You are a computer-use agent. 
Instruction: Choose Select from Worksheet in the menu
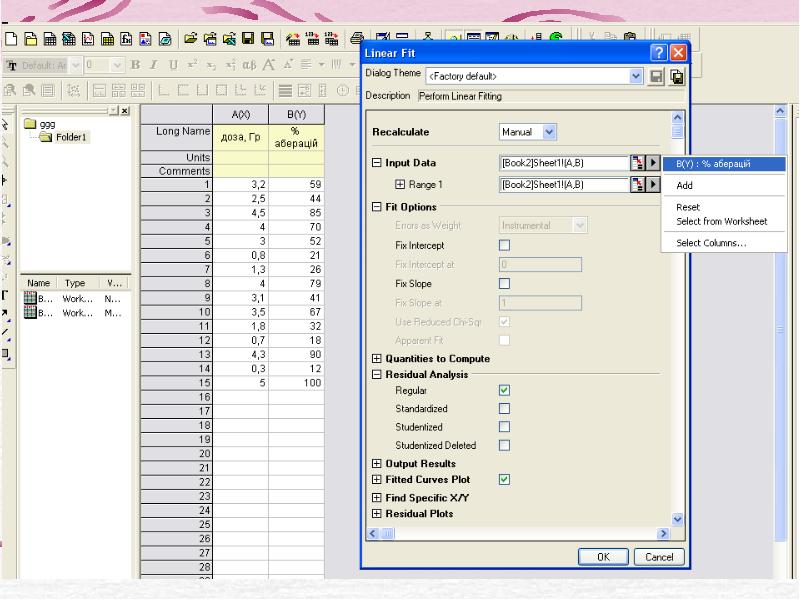721,221
